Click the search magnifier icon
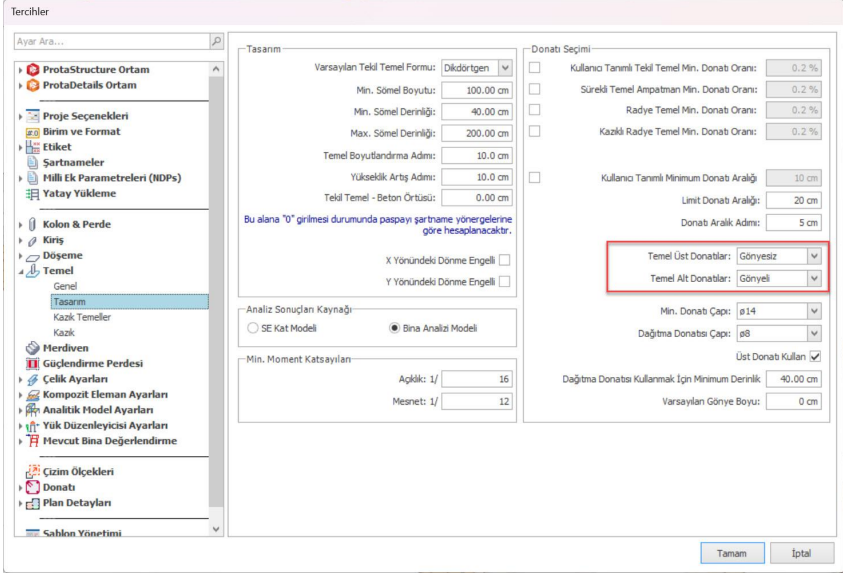This screenshot has height=574, width=843. point(216,42)
